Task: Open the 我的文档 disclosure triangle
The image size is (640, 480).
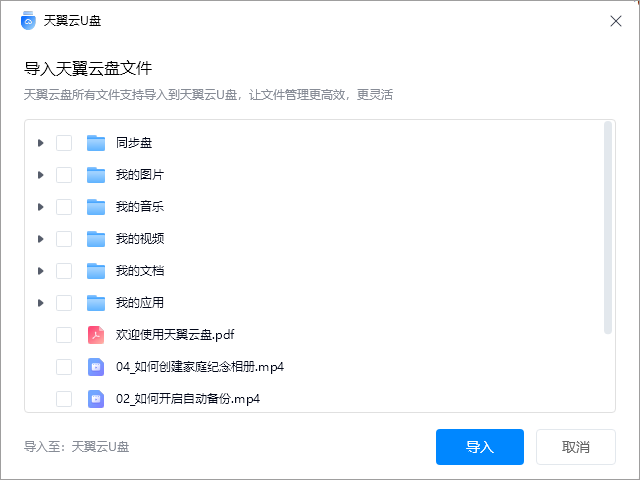Action: point(40,271)
